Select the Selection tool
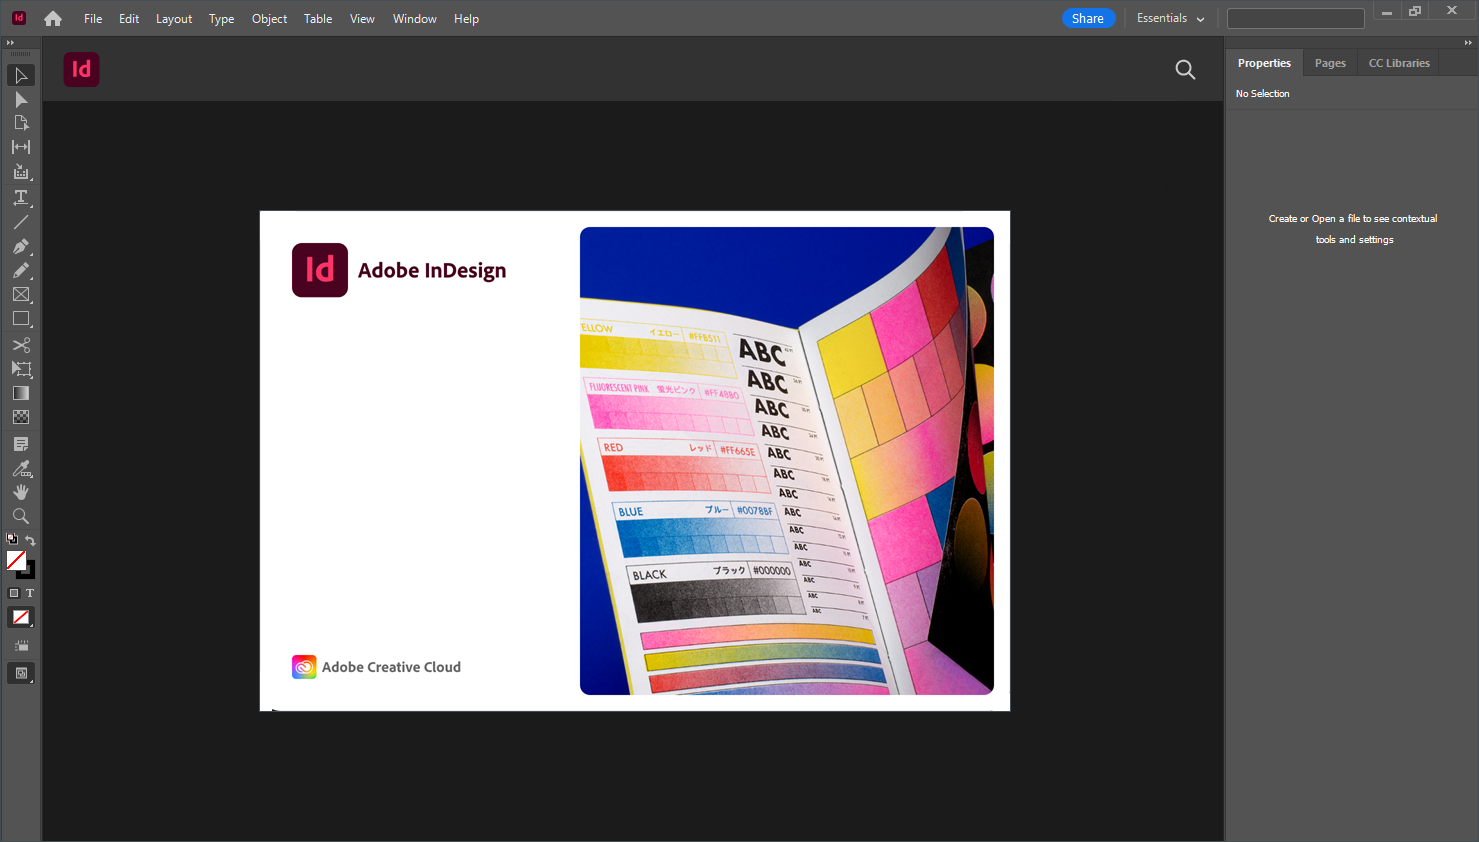The image size is (1479, 842). click(21, 76)
